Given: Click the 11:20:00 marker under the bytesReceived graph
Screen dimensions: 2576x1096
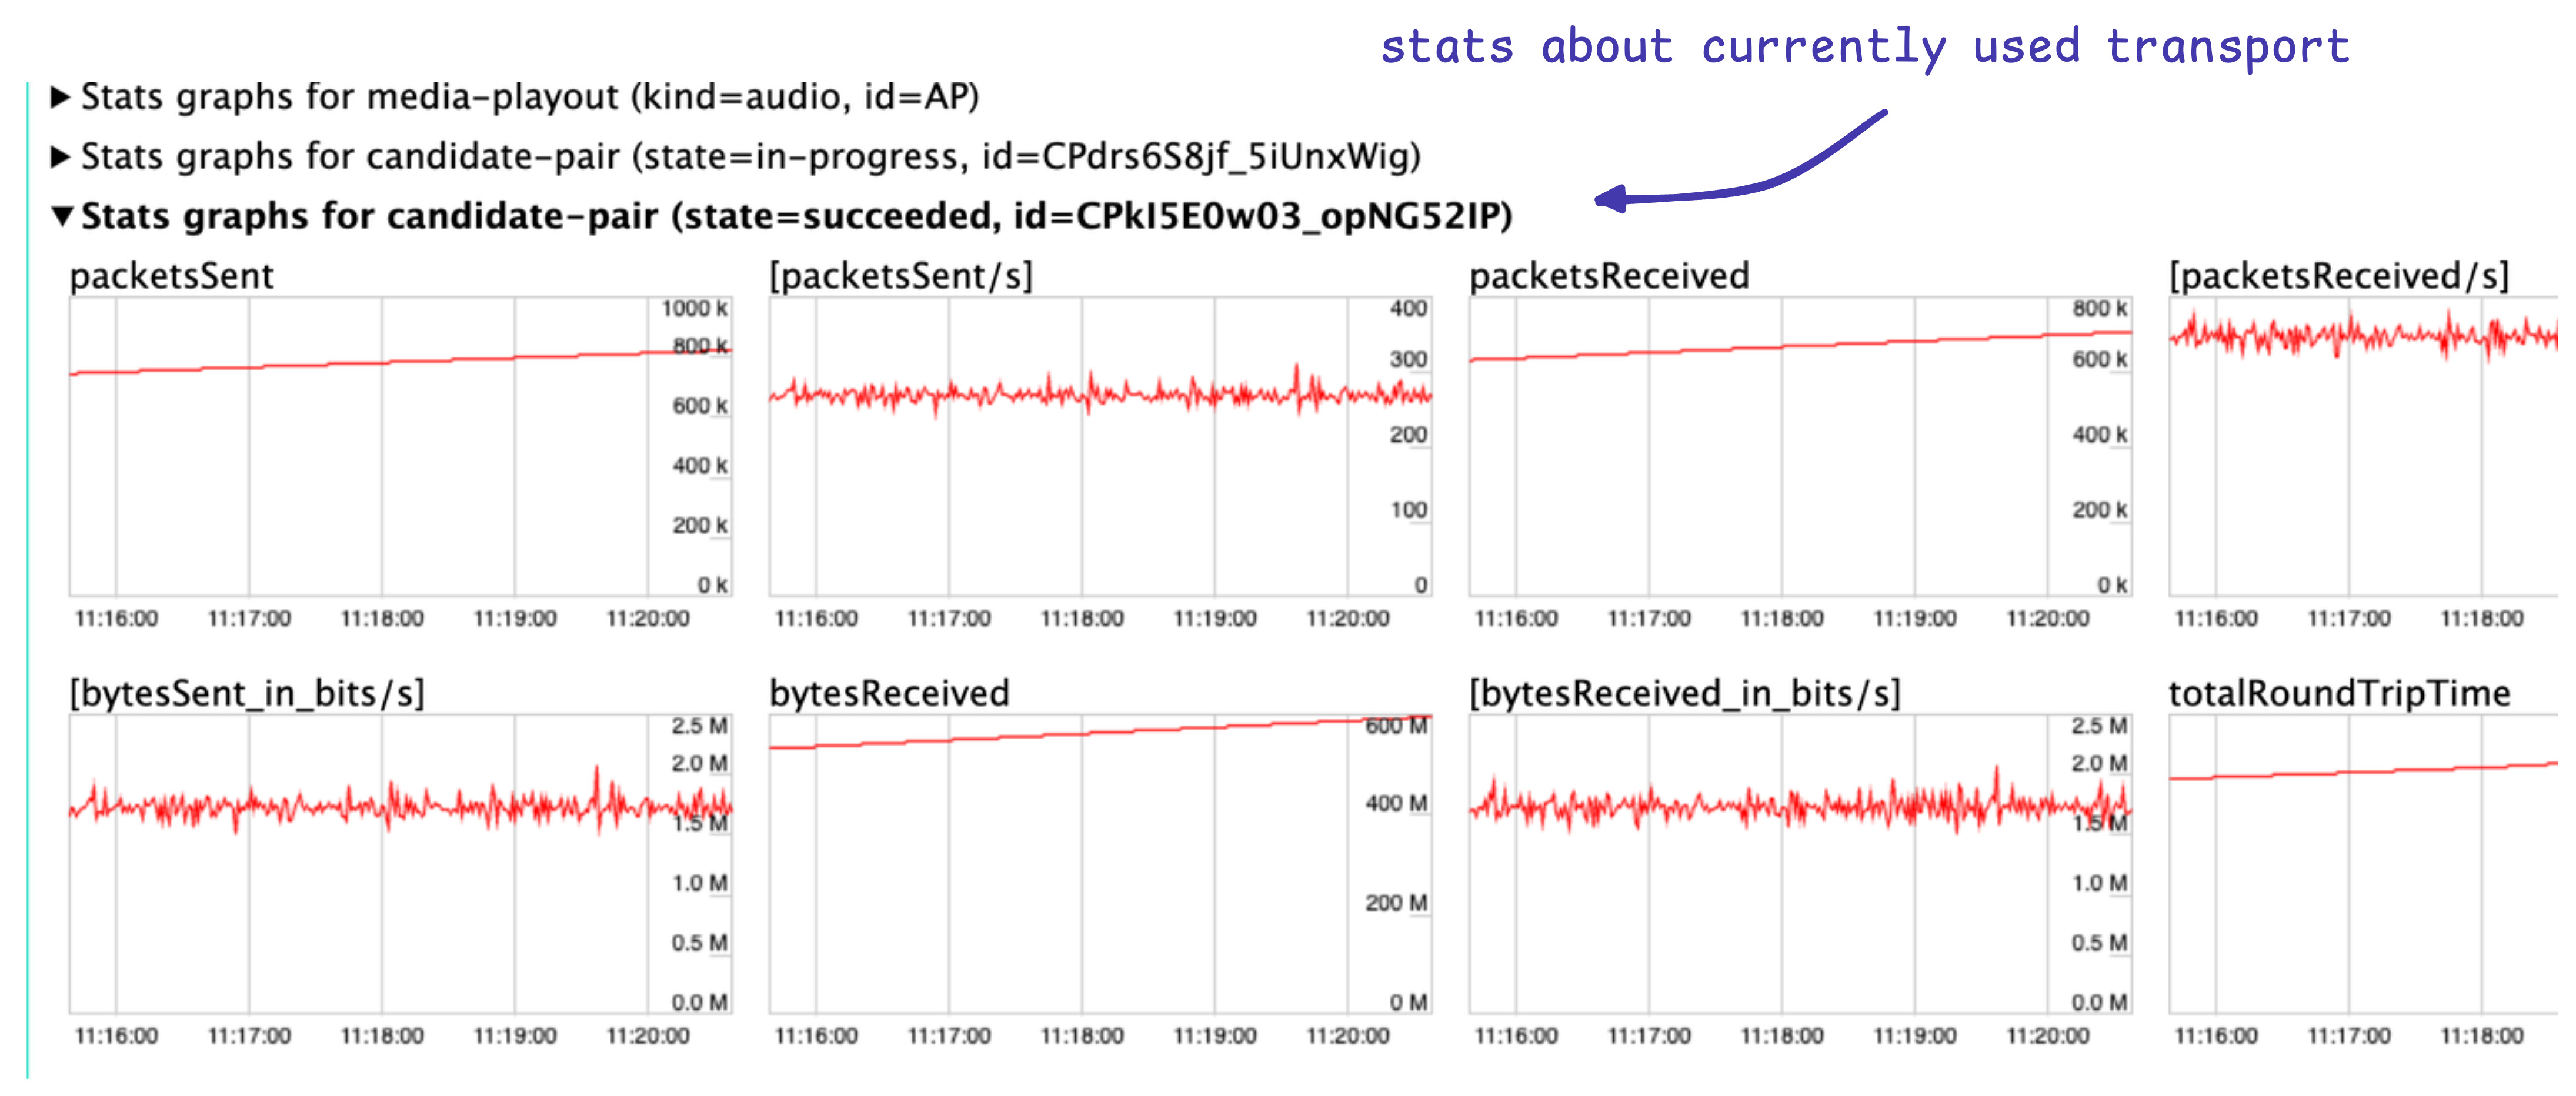Looking at the screenshot, I should click(x=1347, y=1036).
